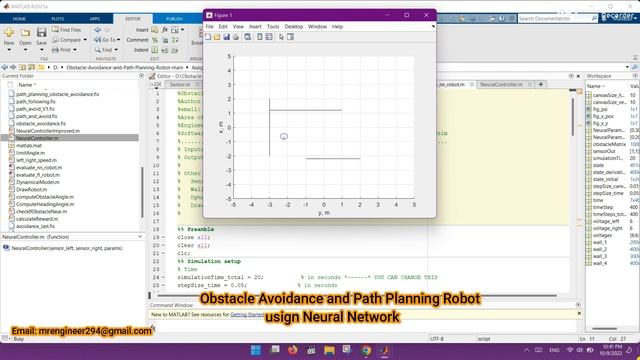This screenshot has width=640, height=360.
Task: Click the fx insert function icon
Action: (164, 30)
